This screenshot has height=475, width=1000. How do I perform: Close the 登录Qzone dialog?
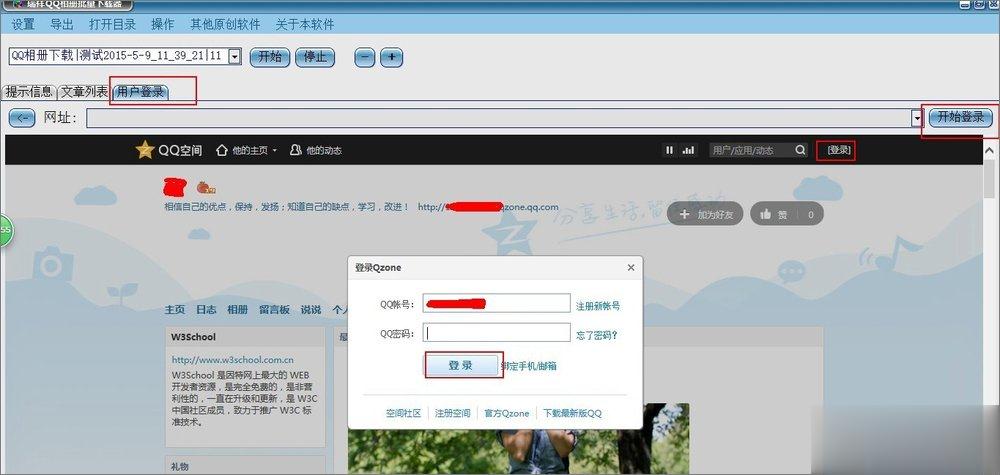[x=631, y=267]
